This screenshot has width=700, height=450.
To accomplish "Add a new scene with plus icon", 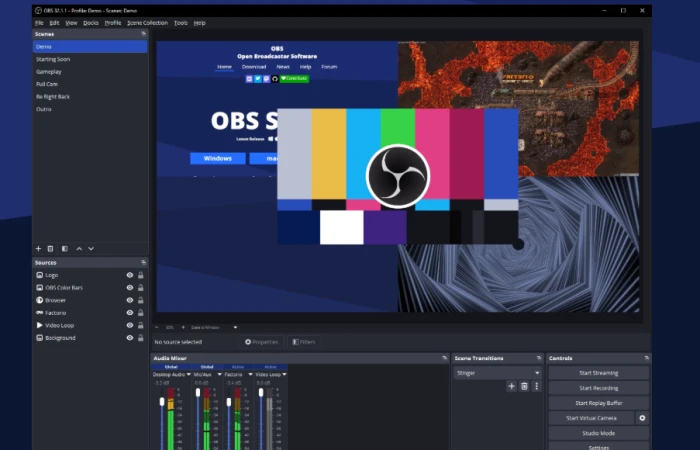I will [x=38, y=249].
